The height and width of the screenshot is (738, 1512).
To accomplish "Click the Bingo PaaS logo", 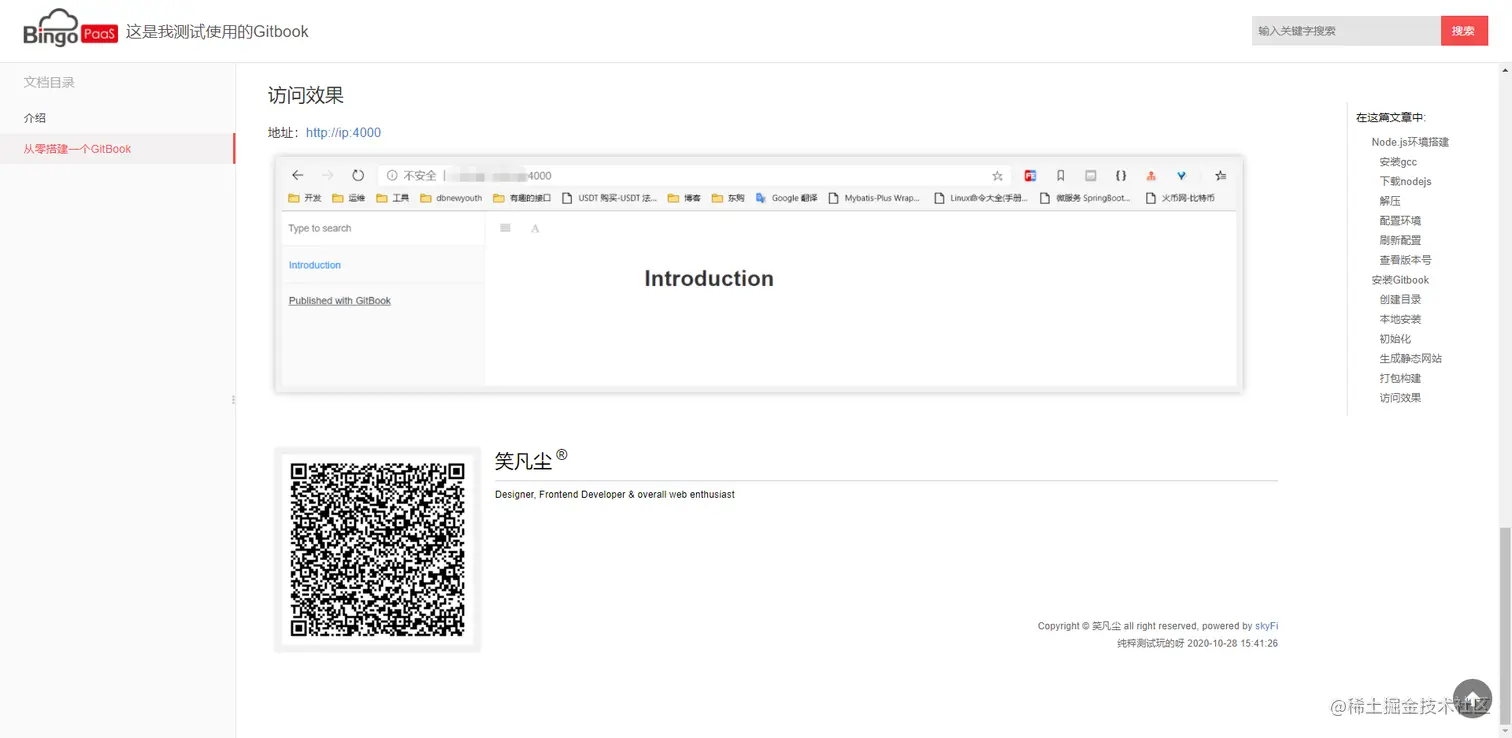I will (x=70, y=28).
